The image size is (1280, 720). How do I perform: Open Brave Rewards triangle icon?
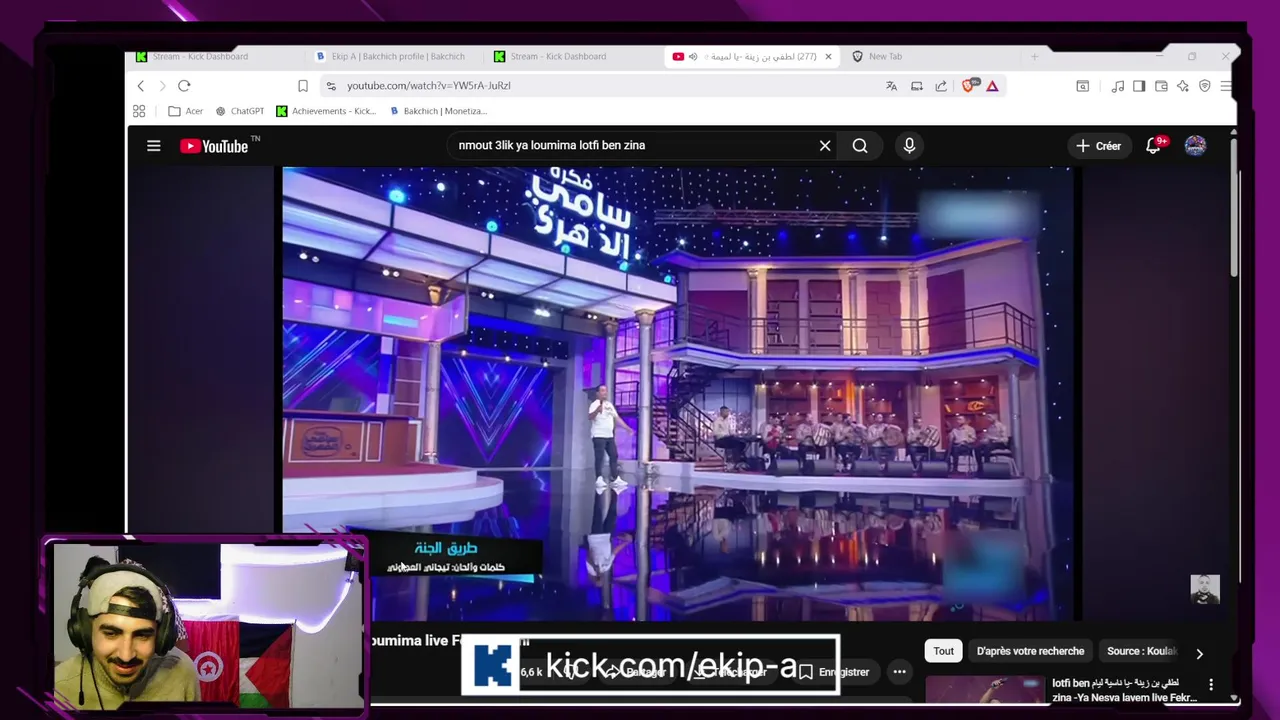click(992, 86)
